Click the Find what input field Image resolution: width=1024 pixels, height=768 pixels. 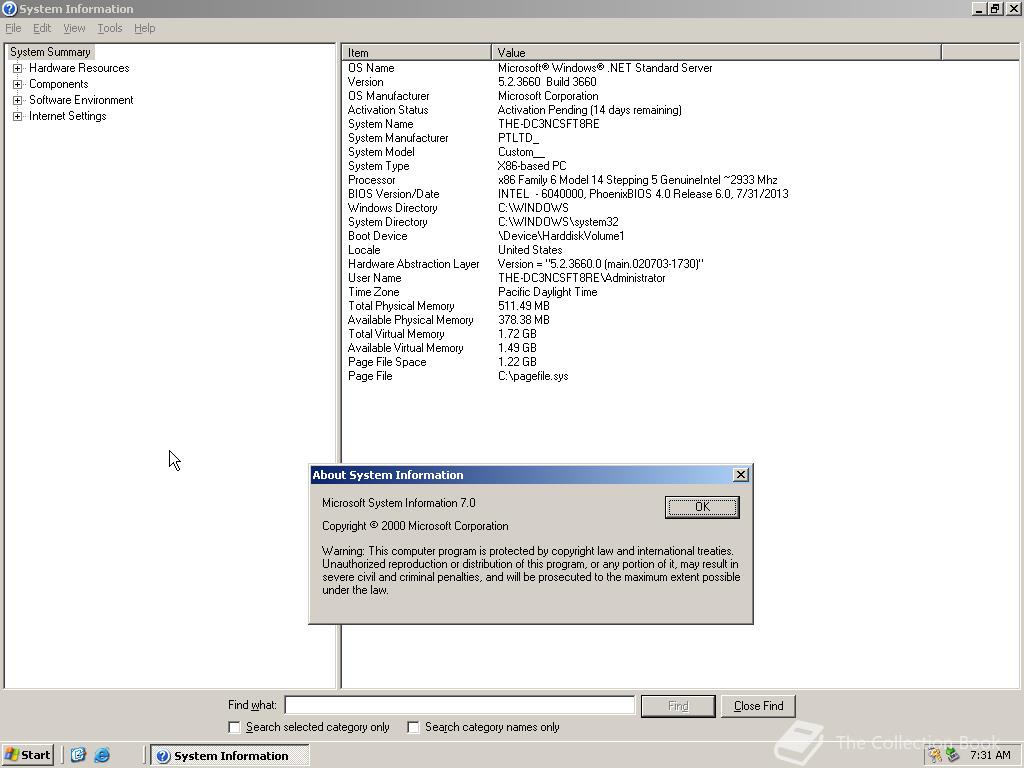[460, 705]
